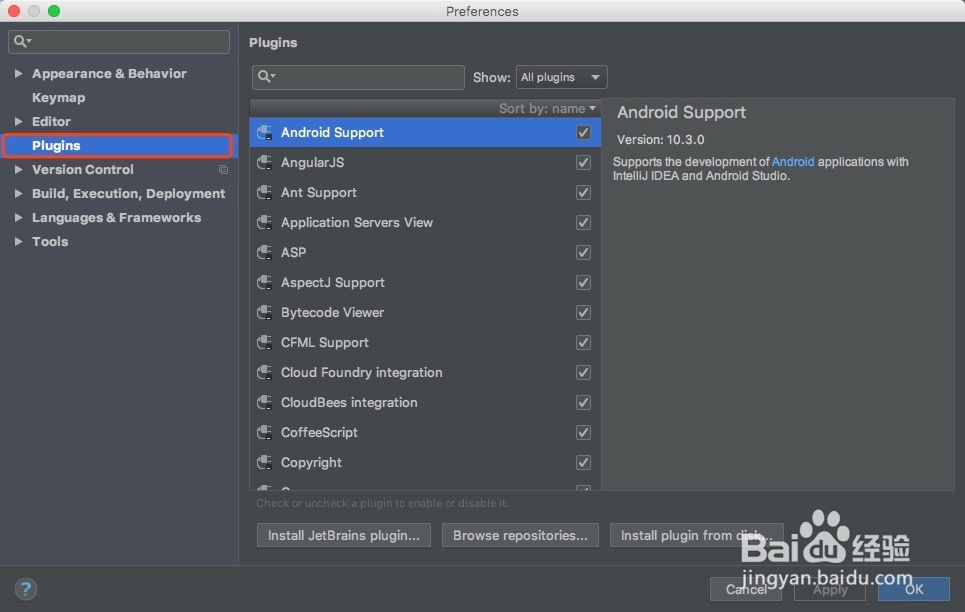Select the Copyright plugin row
Viewport: 965px width, 612px height.
pyautogui.click(x=425, y=462)
